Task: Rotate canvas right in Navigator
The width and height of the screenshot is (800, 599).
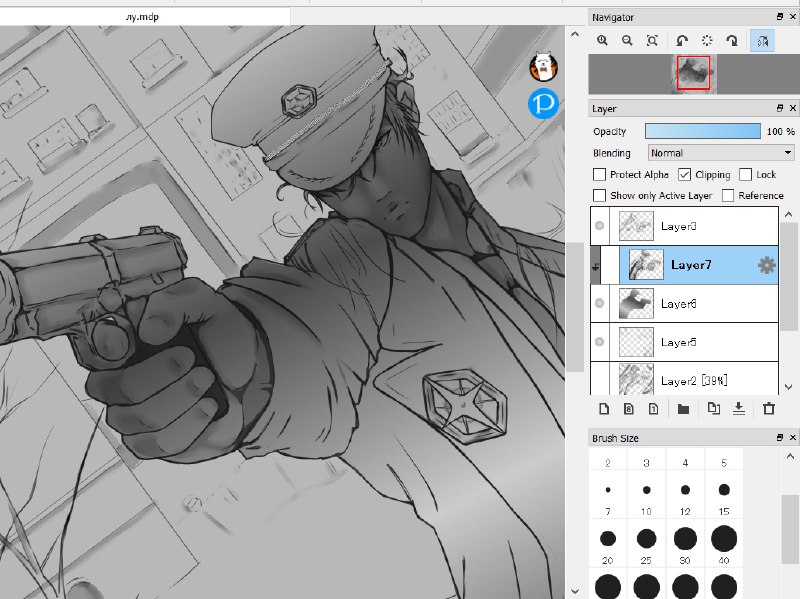Action: click(732, 40)
